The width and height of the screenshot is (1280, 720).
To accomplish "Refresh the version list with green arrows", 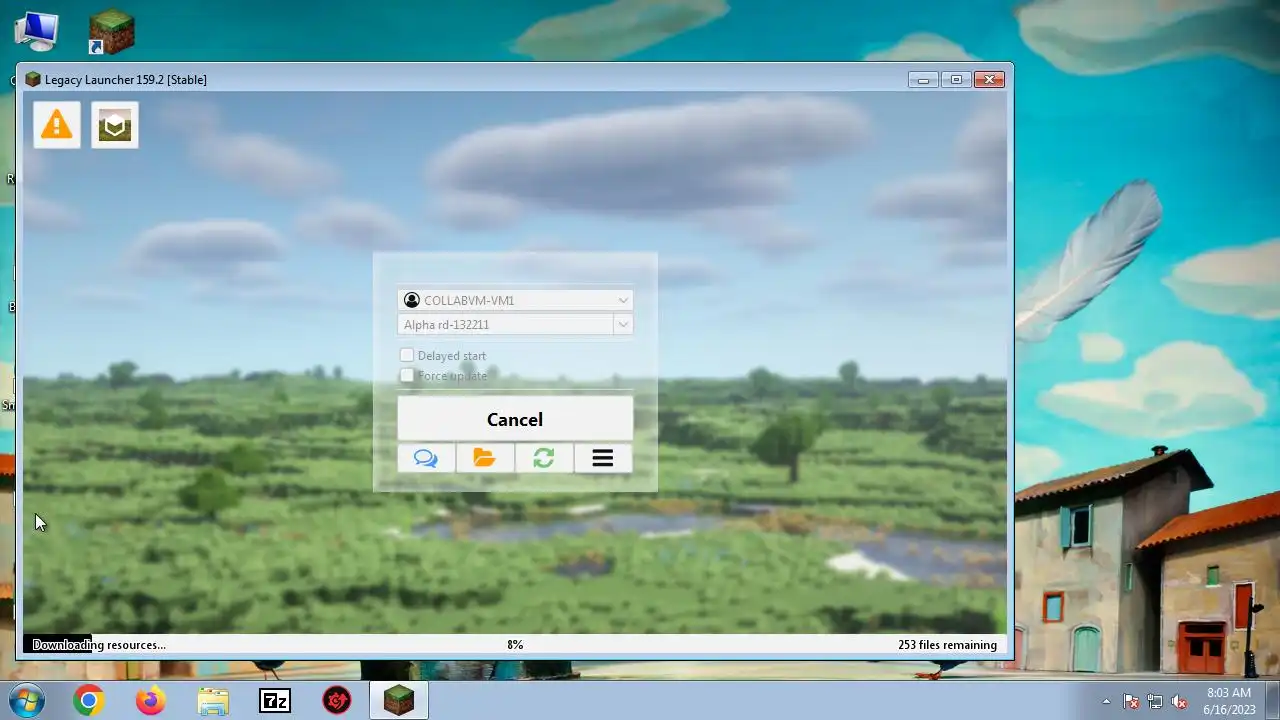I will pyautogui.click(x=544, y=458).
